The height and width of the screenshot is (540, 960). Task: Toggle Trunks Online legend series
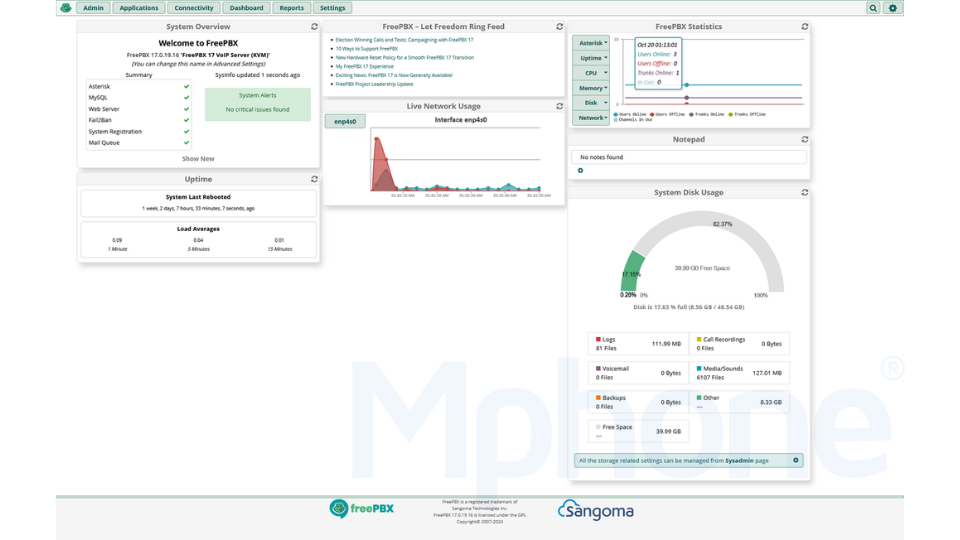pyautogui.click(x=707, y=114)
